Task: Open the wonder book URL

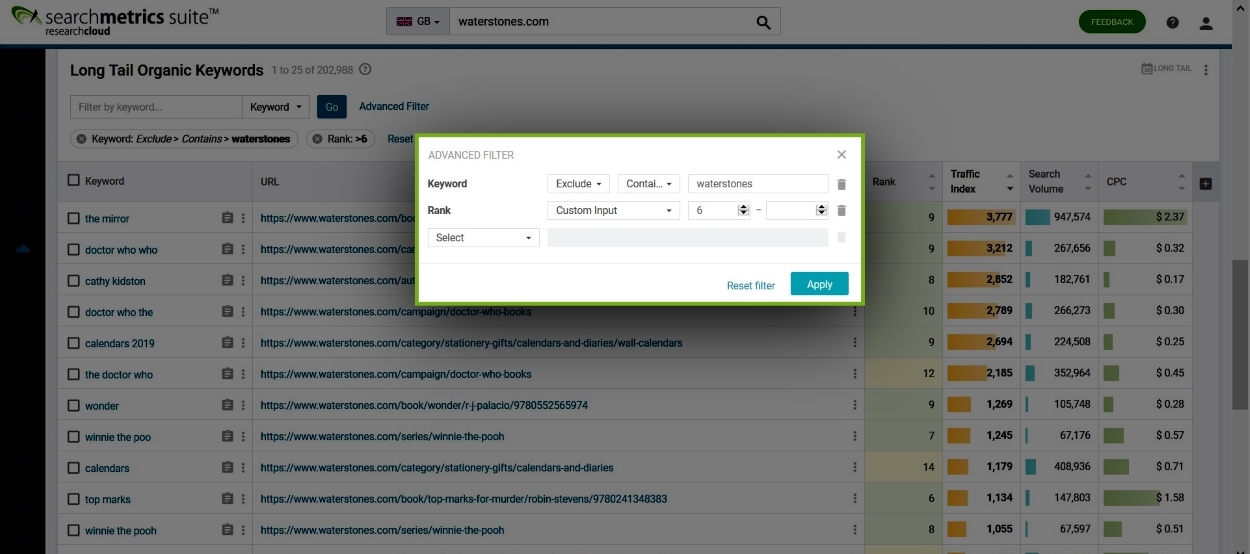Action: click(x=424, y=405)
